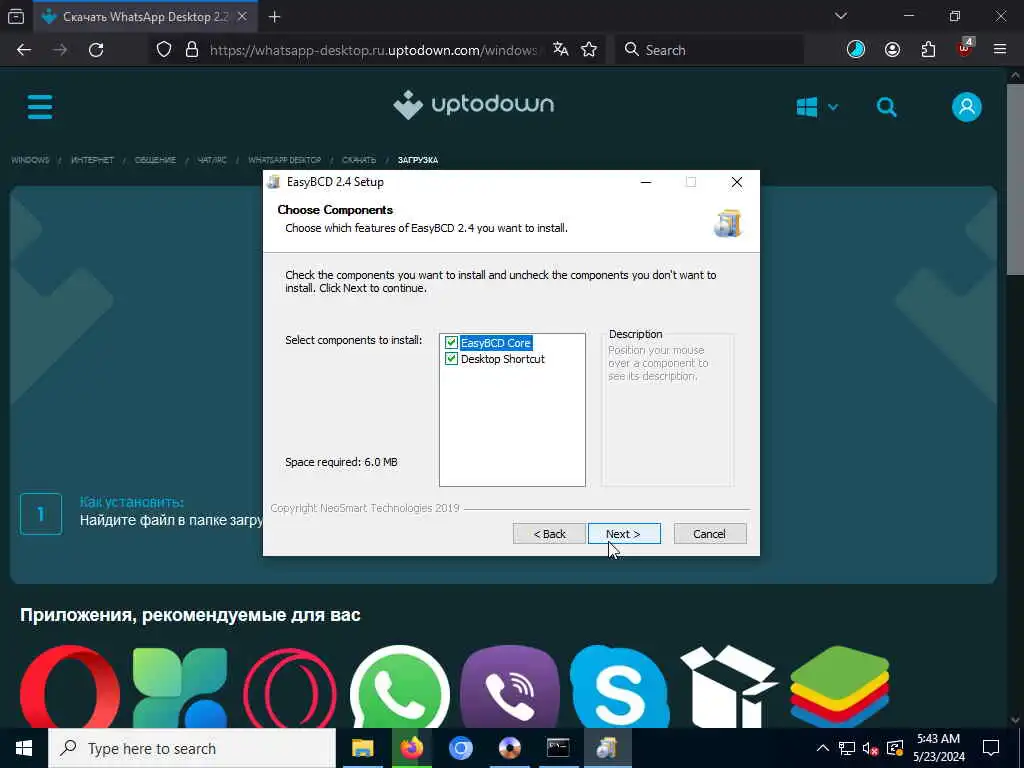The height and width of the screenshot is (768, 1024).
Task: Open a new browser tab
Action: tap(274, 17)
